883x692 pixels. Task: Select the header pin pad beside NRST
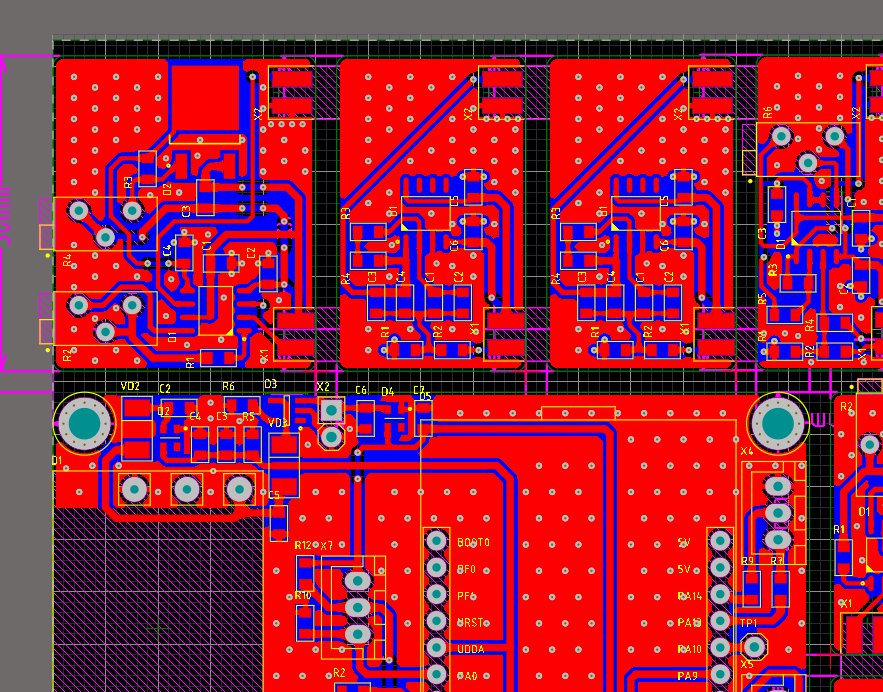point(436,621)
